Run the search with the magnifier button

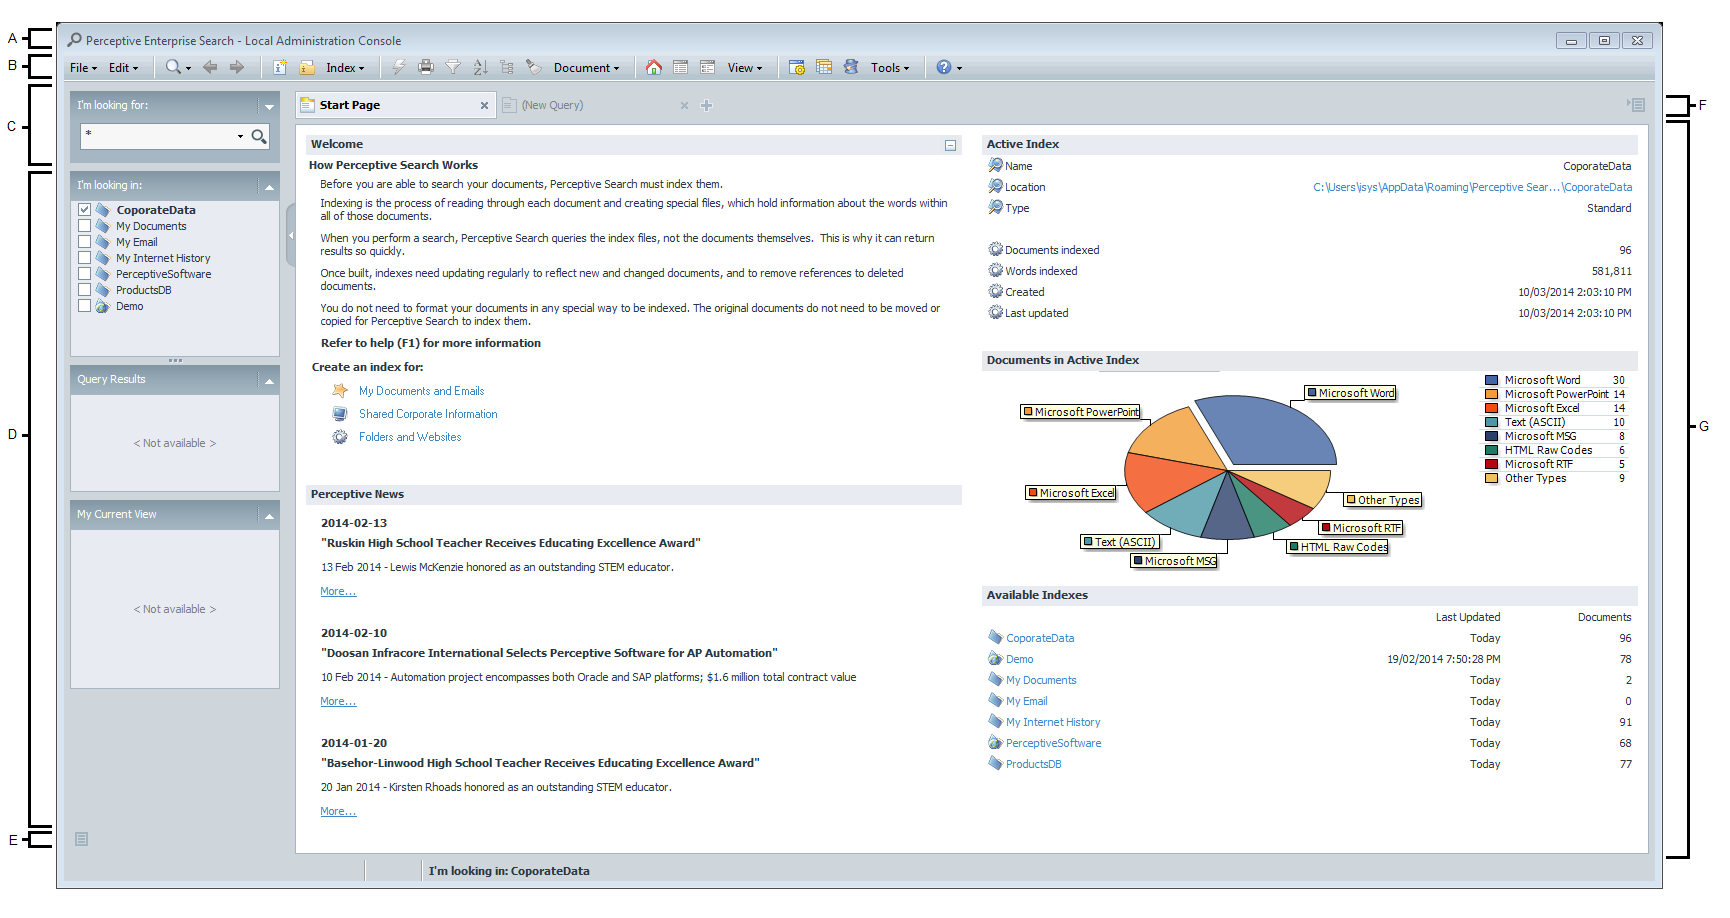(259, 136)
